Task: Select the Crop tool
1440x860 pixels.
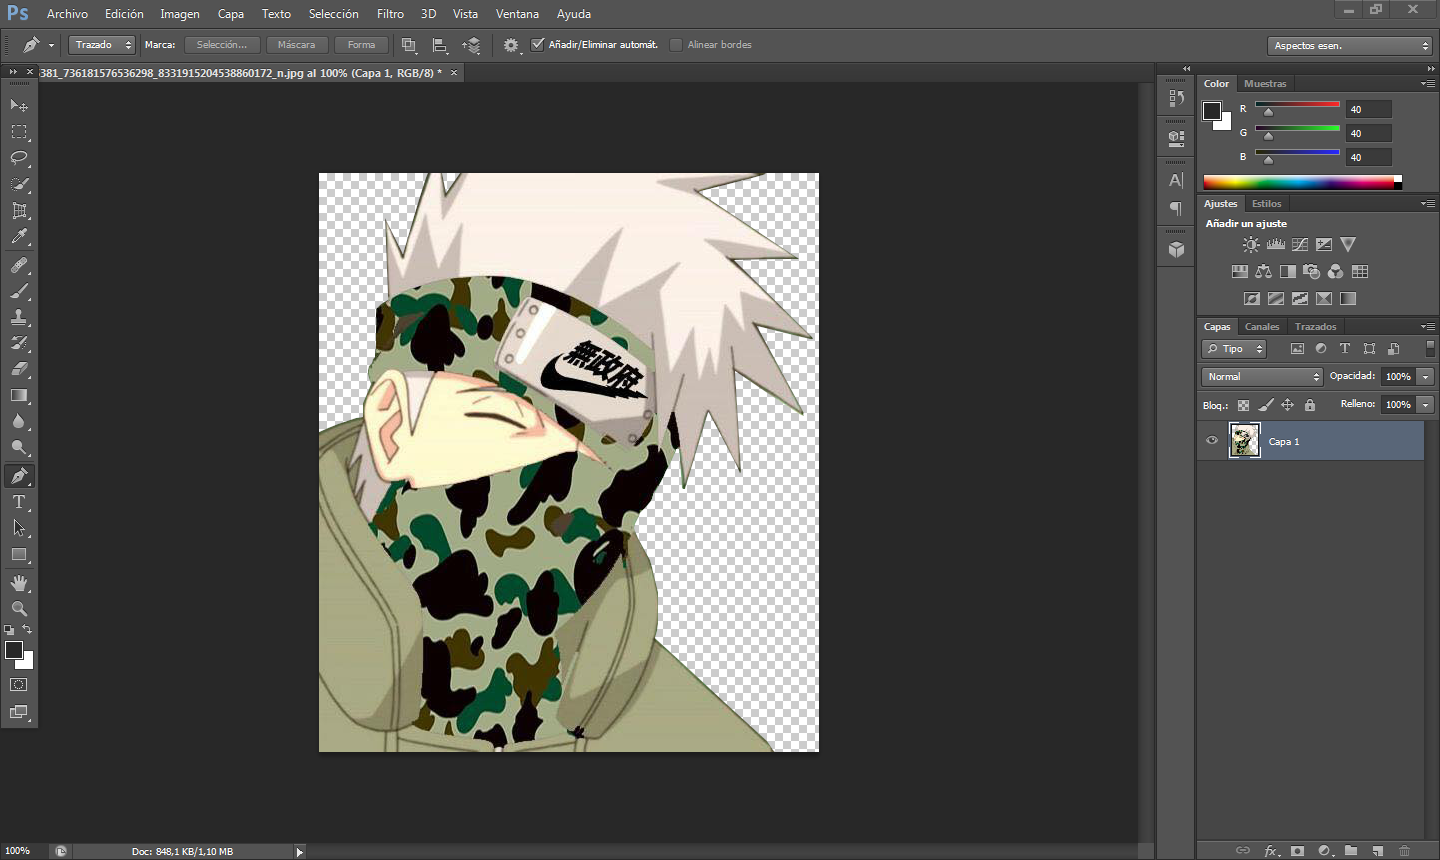Action: 19,211
